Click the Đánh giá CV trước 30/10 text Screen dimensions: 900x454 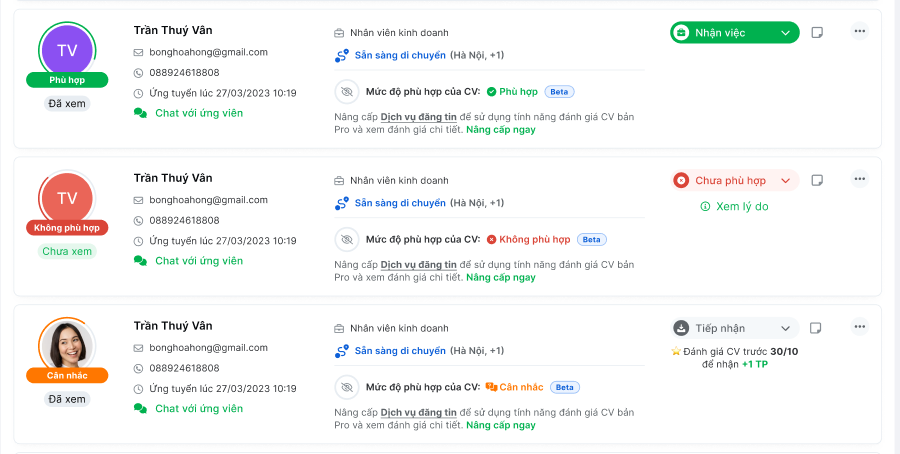click(740, 351)
